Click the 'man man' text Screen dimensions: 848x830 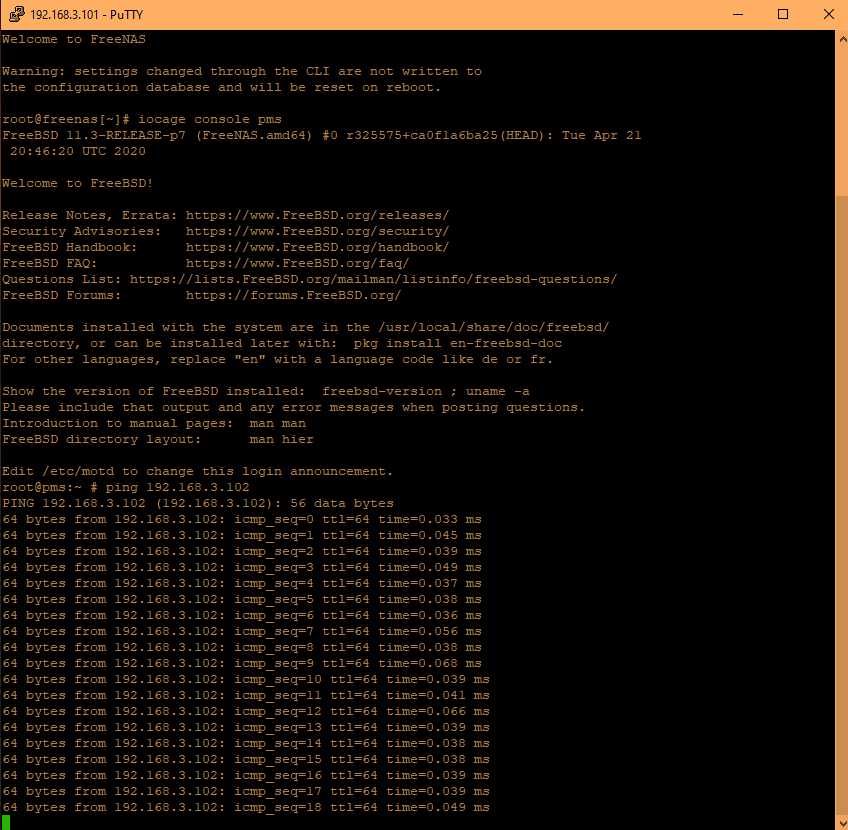click(x=277, y=423)
